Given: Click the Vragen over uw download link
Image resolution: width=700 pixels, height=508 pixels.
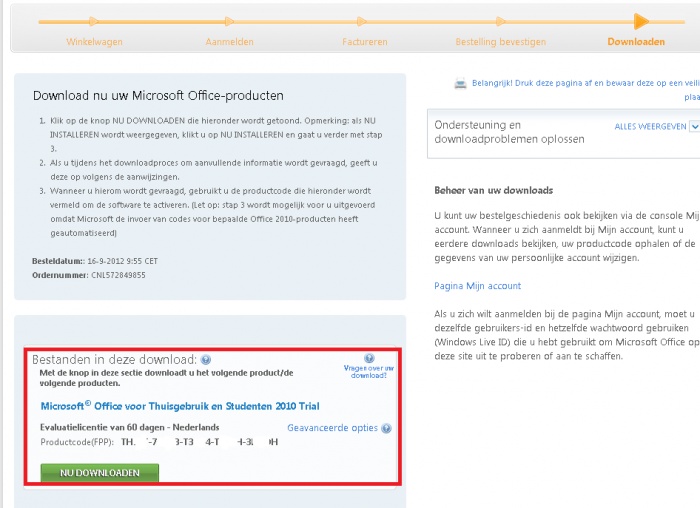Looking at the screenshot, I should tap(369, 372).
